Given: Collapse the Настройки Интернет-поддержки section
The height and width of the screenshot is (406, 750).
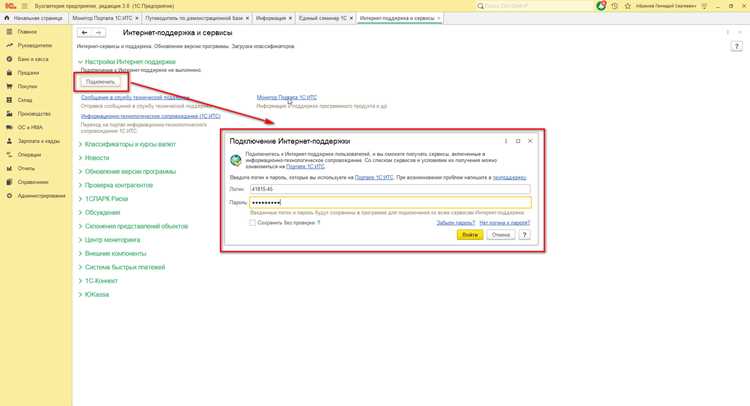Looking at the screenshot, I should (128, 62).
